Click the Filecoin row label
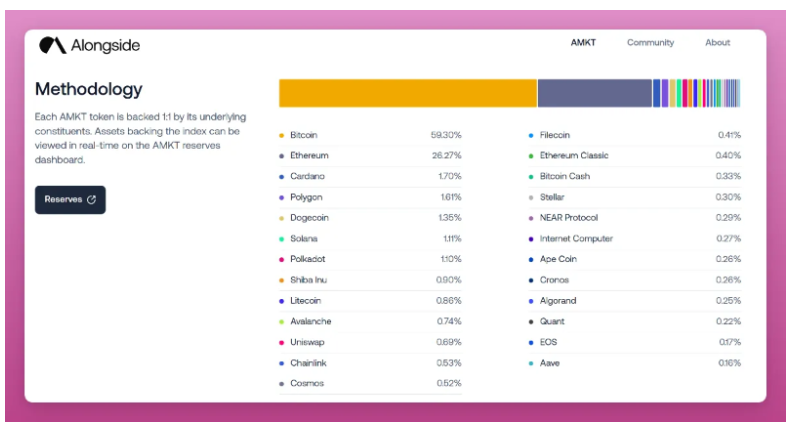Screen dimensions: 790x428 (555, 135)
